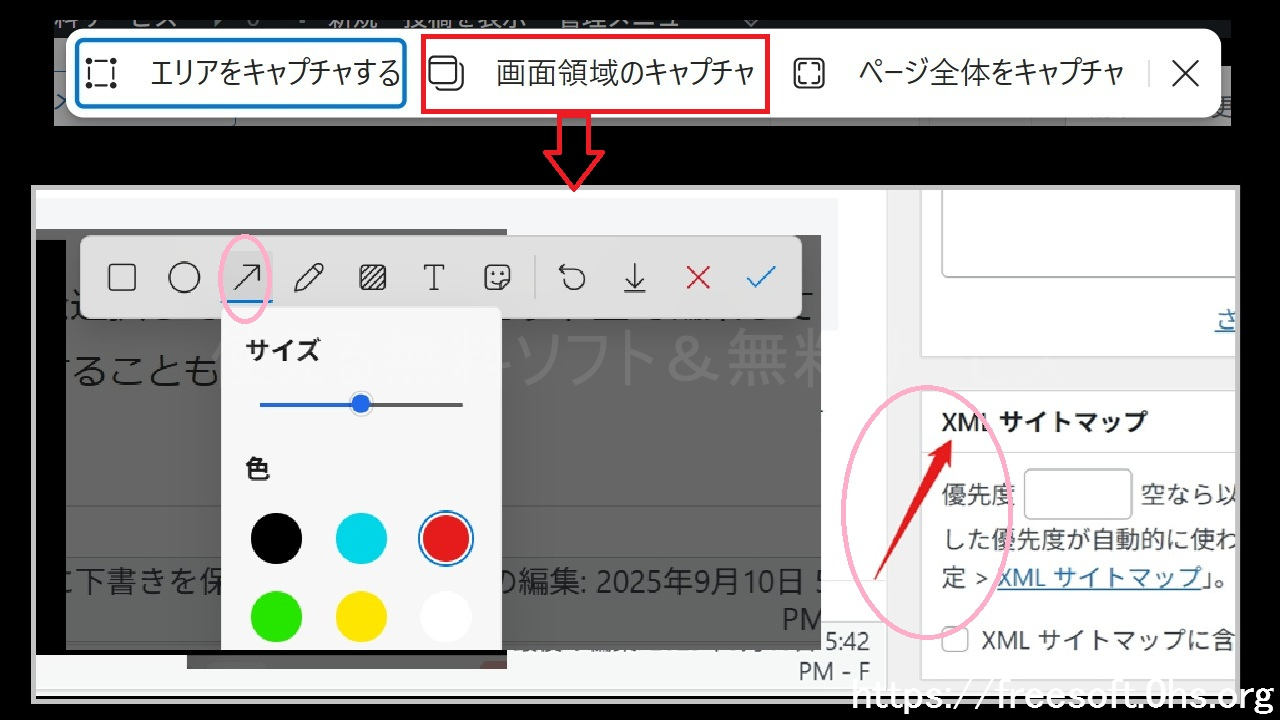1280x720 pixels.
Task: Select the pencil draw tool
Action: coord(308,277)
